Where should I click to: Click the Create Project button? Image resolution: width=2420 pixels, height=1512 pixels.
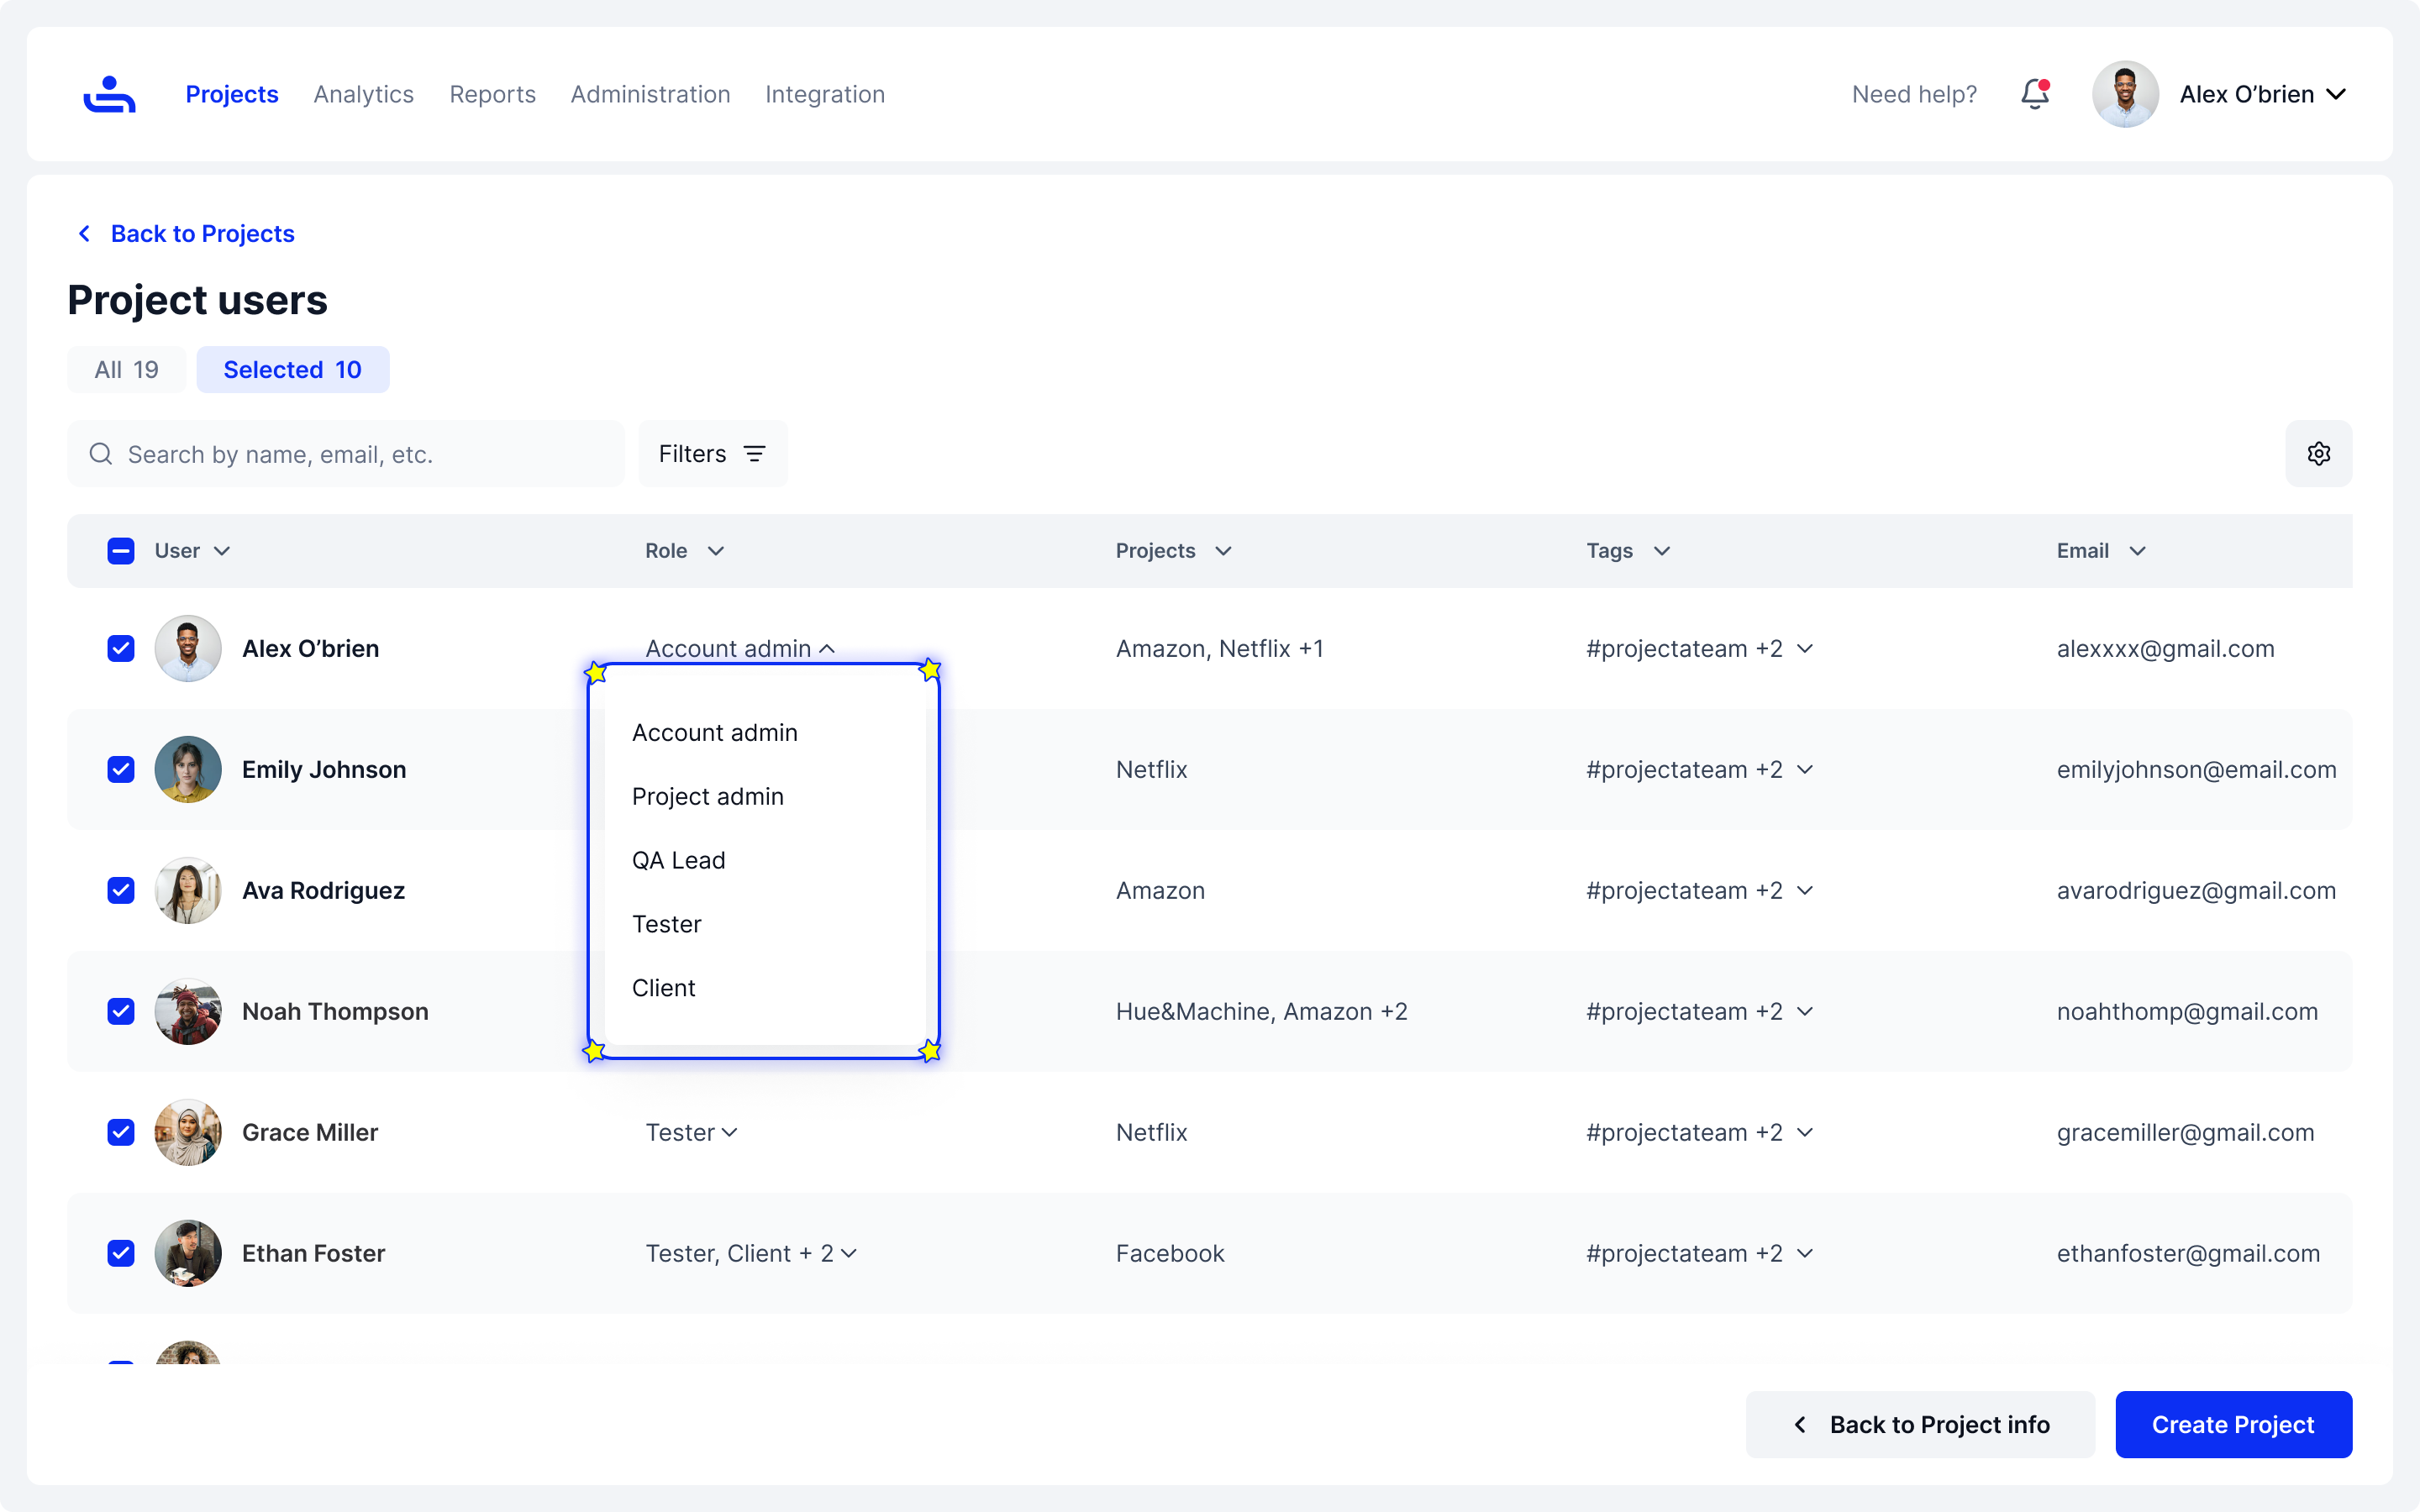2232,1424
